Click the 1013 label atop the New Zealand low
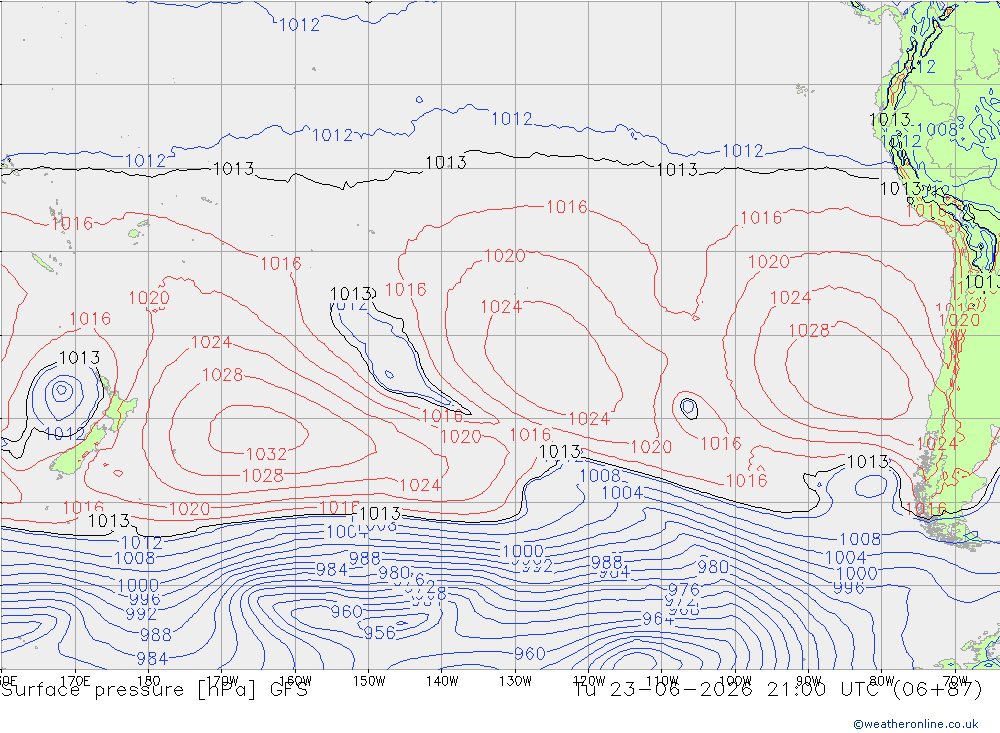Screen dimensions: 1000x733 tap(79, 358)
